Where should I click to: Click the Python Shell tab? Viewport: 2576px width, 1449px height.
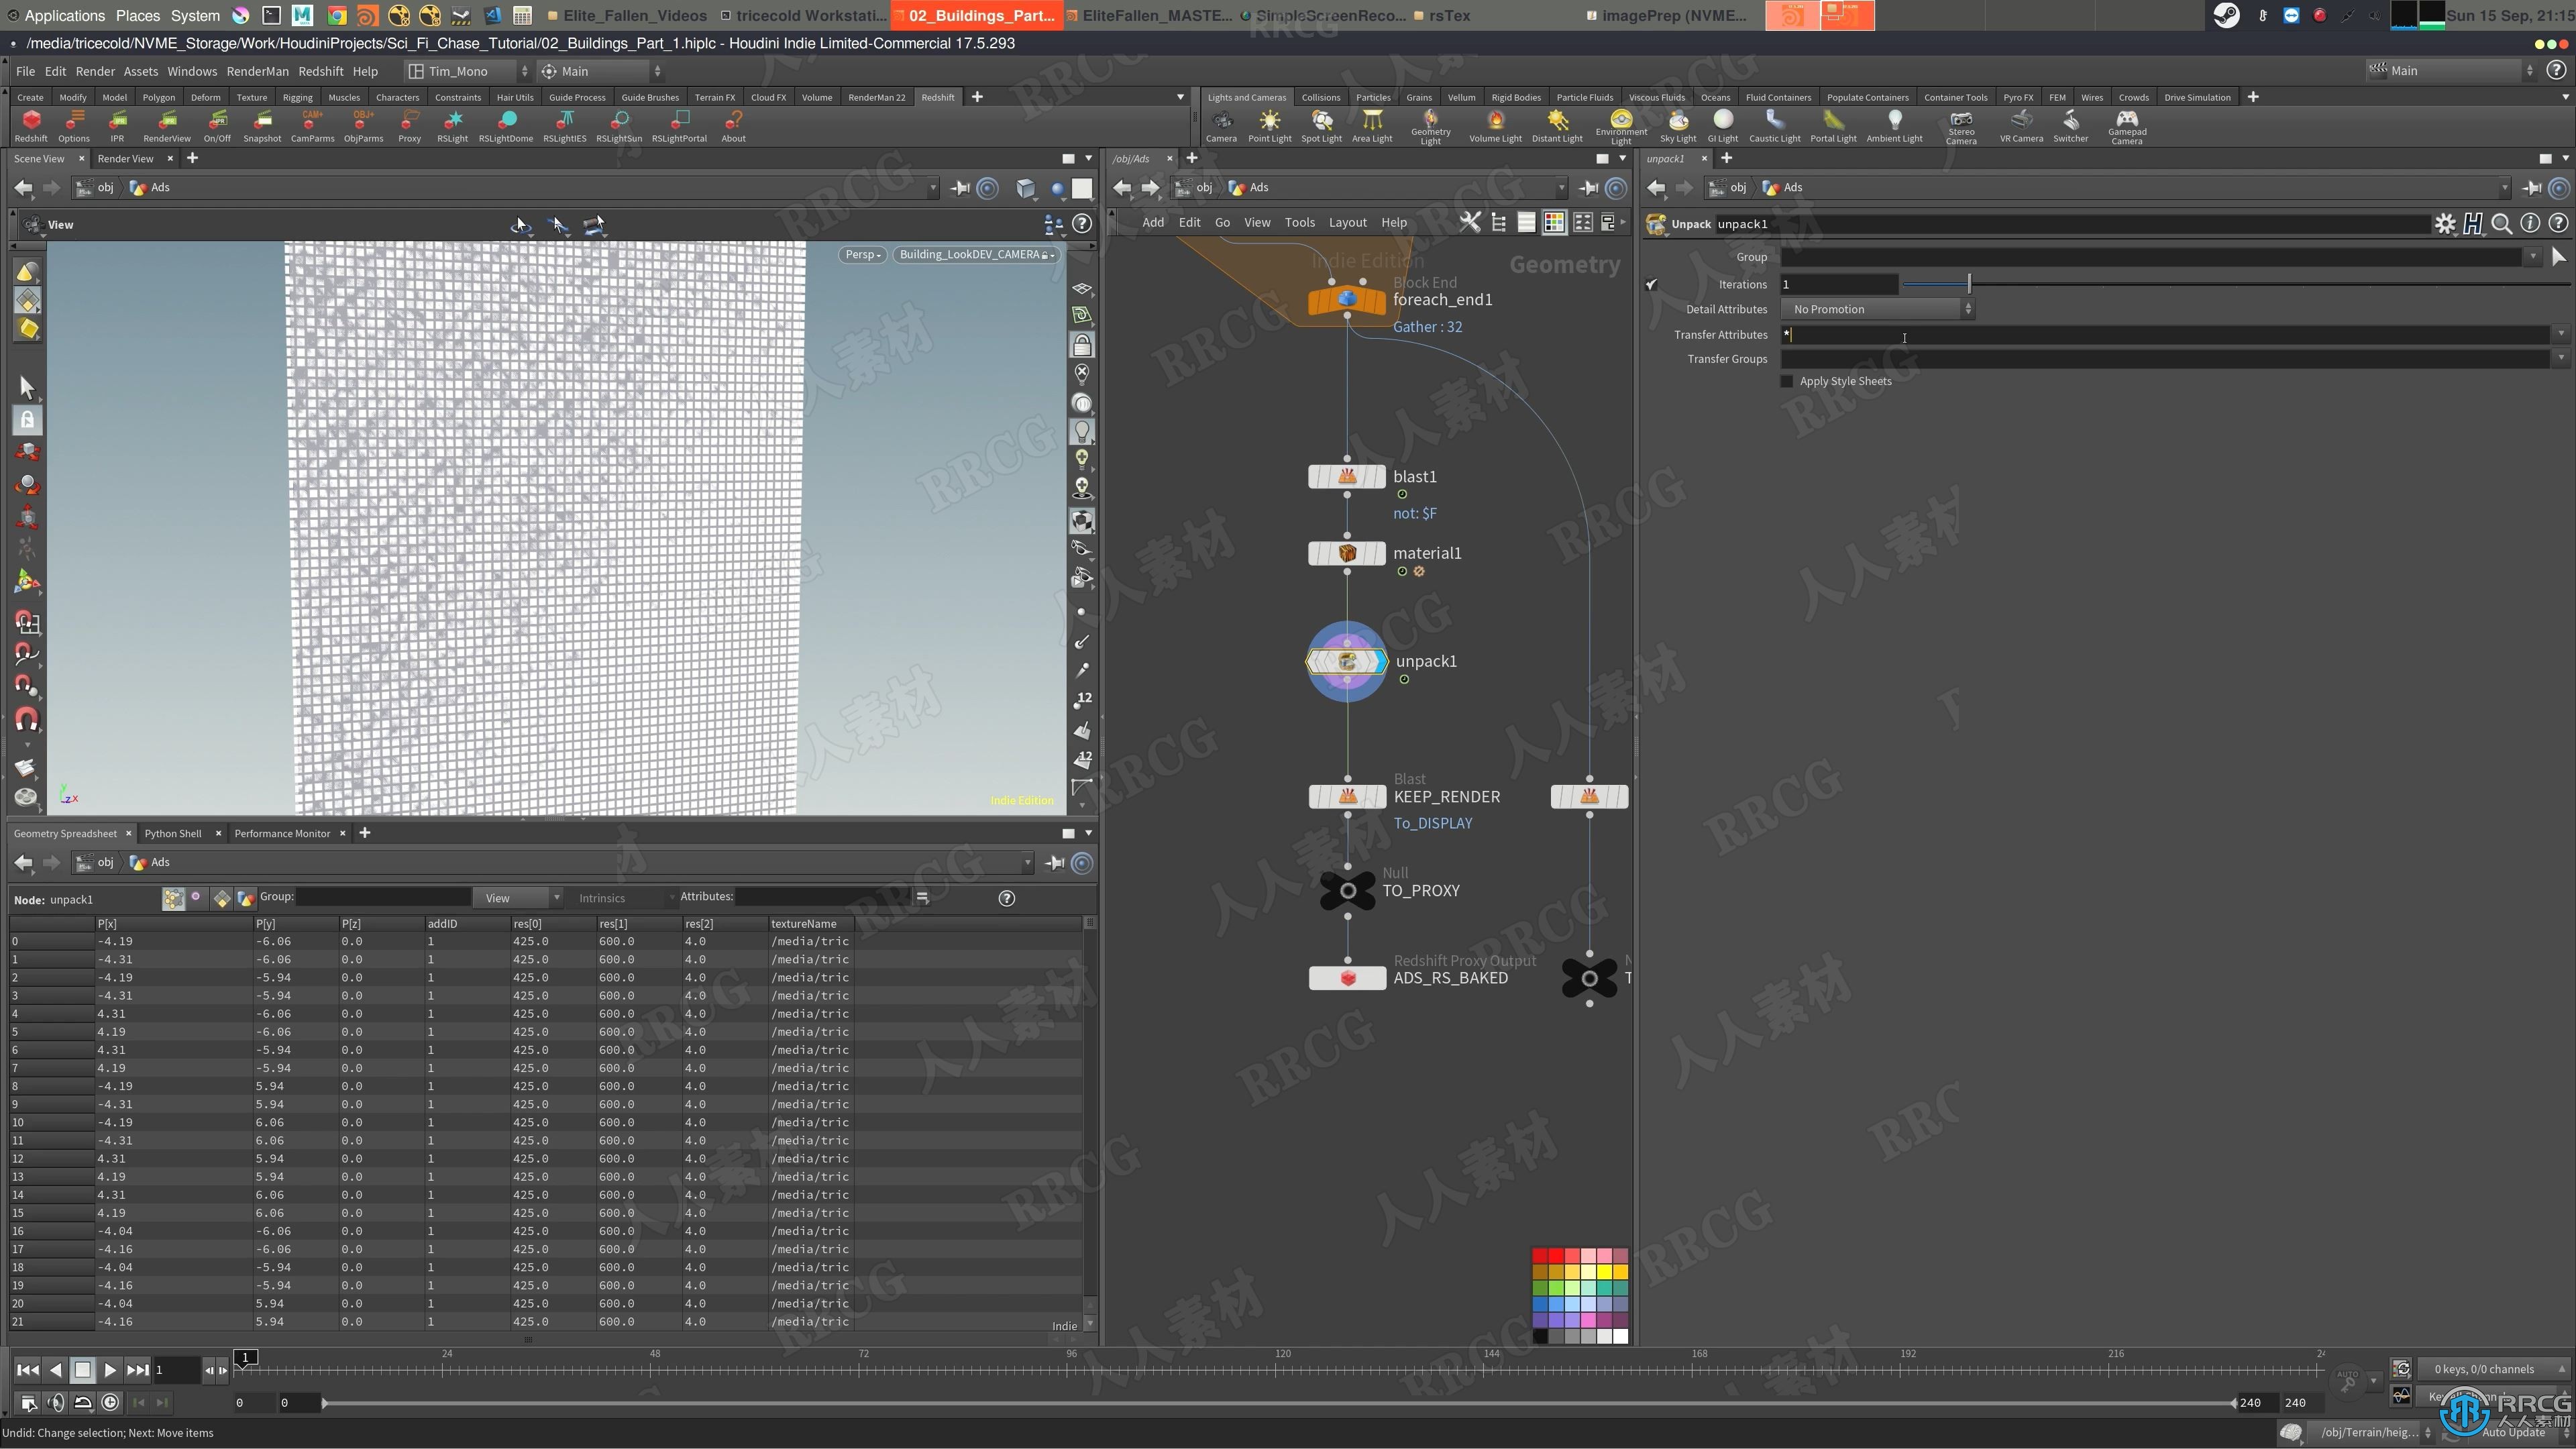click(x=172, y=832)
